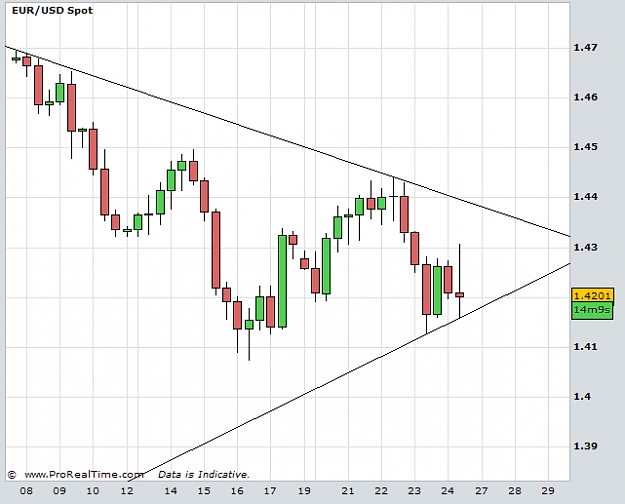The height and width of the screenshot is (504, 625).
Task: Click the 1.41 price axis label
Action: [586, 346]
